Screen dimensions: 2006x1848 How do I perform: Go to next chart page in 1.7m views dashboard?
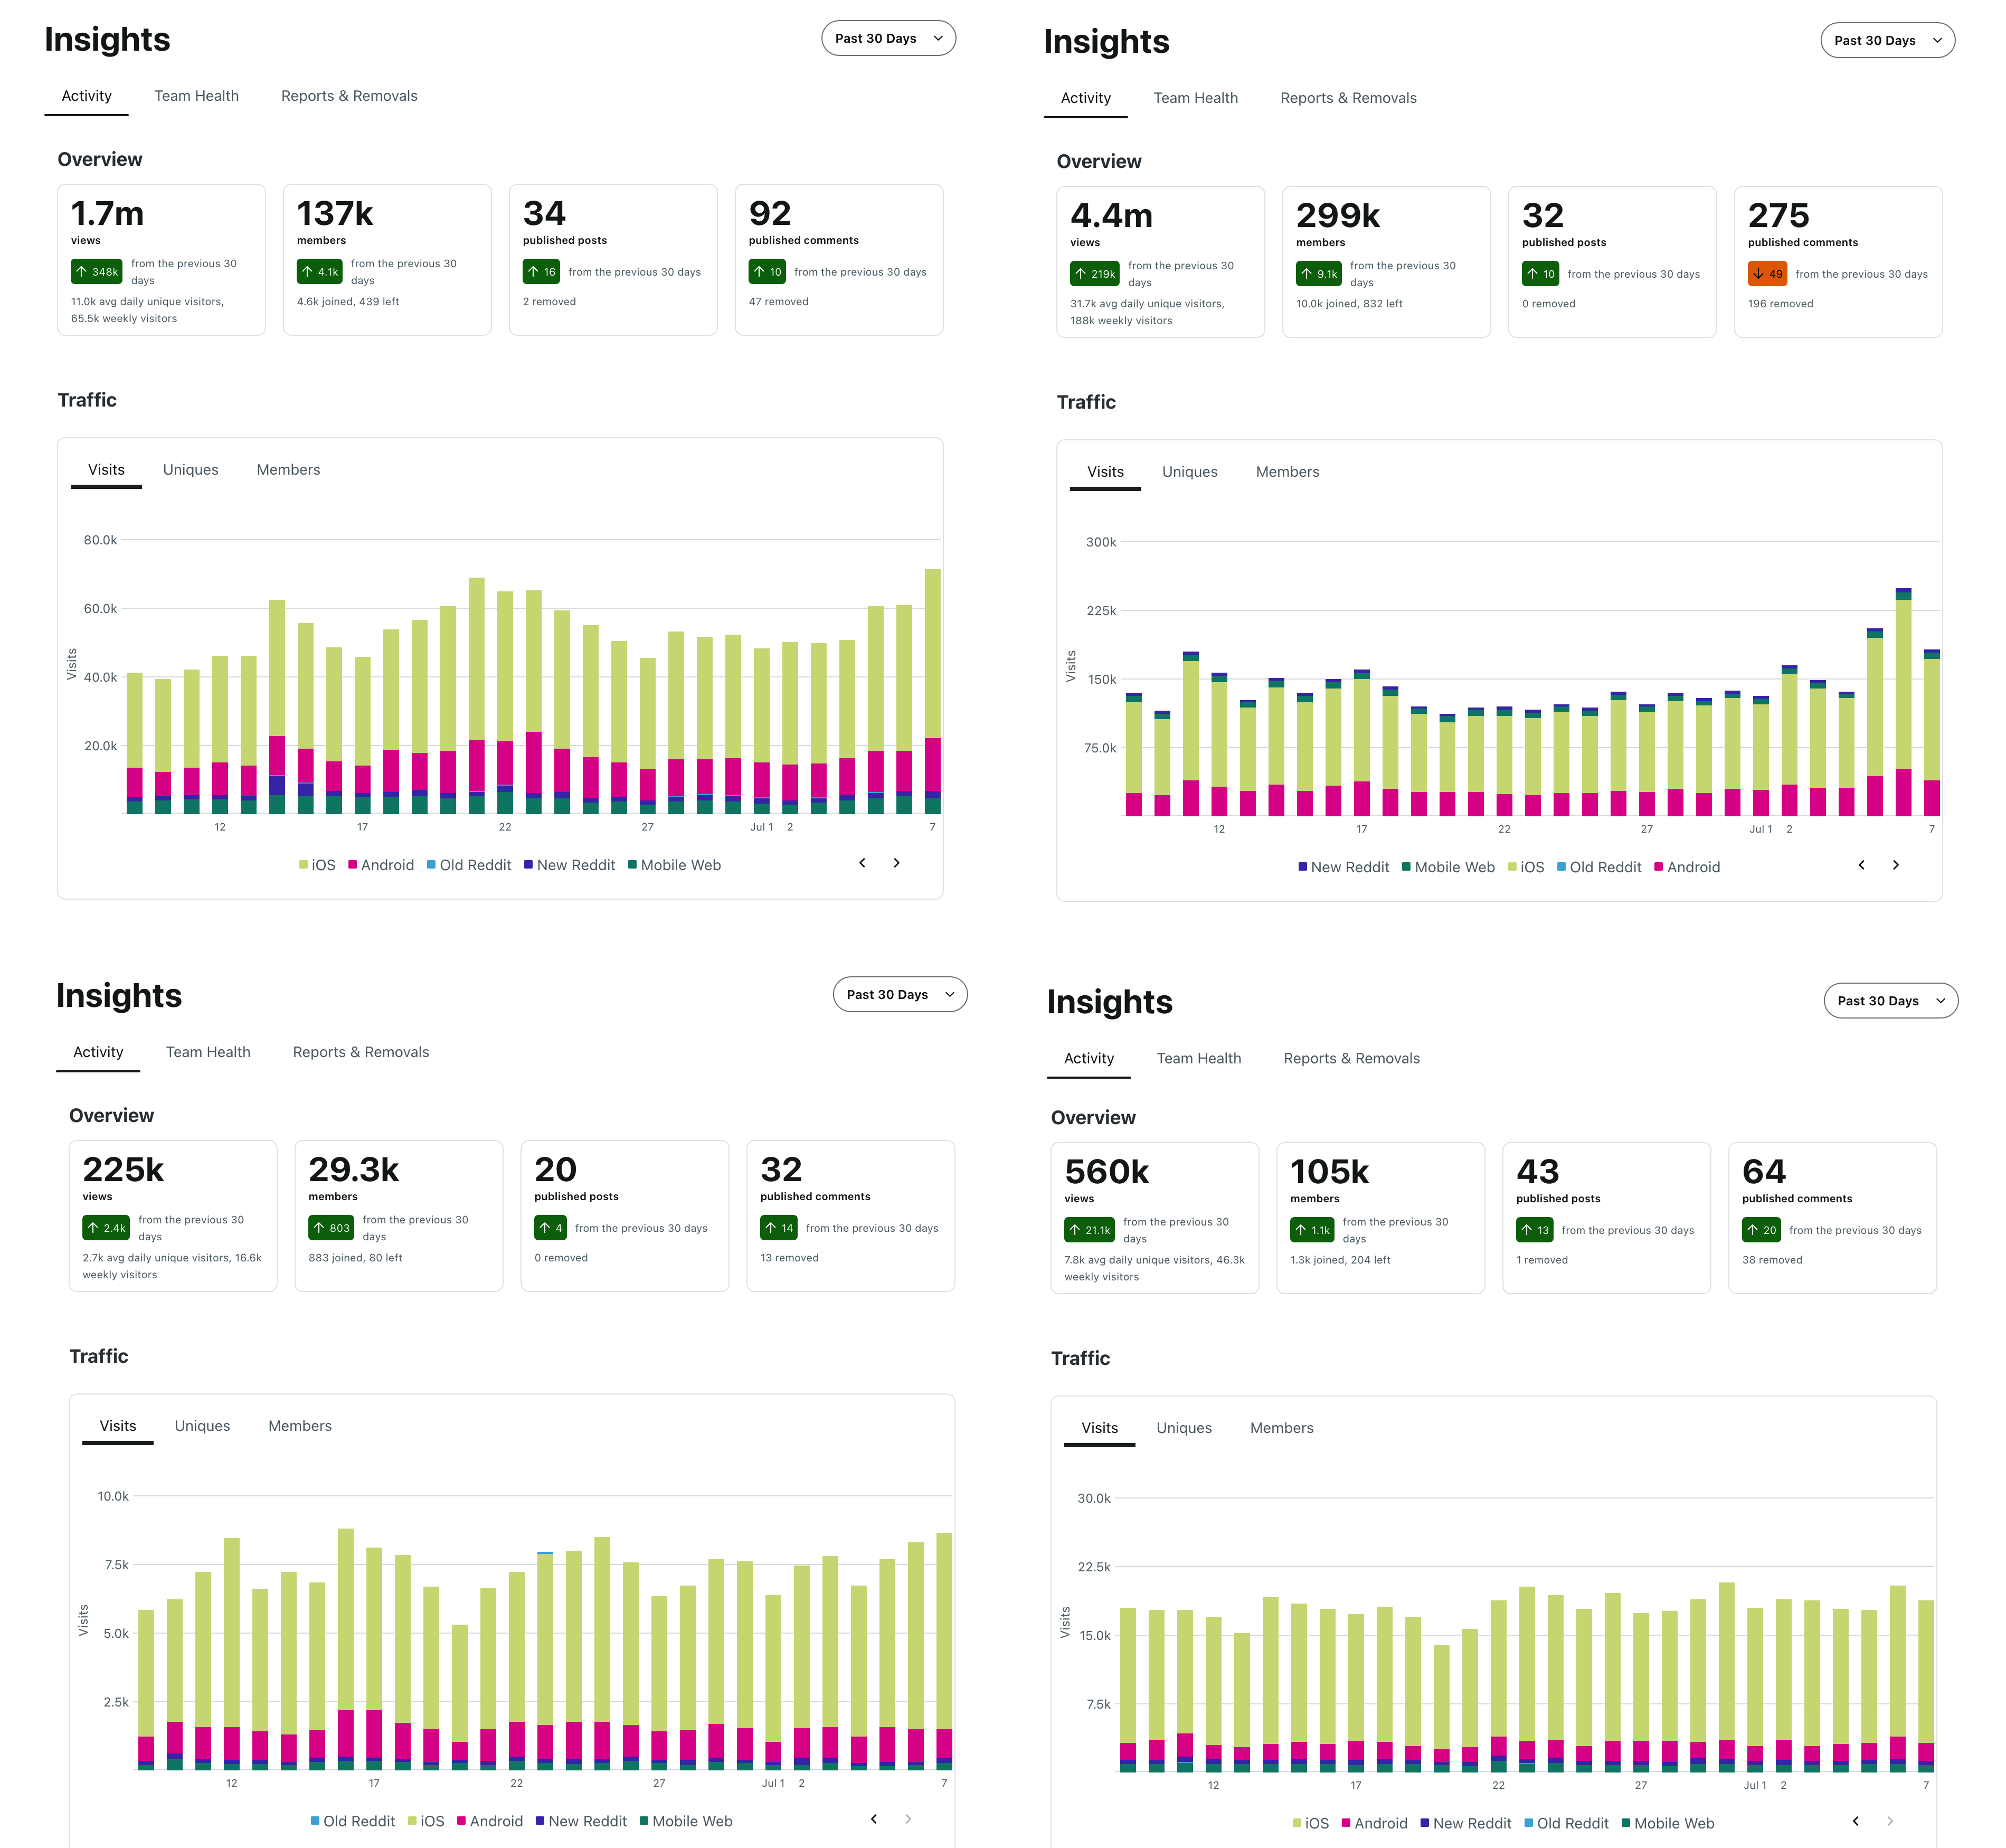pos(896,863)
